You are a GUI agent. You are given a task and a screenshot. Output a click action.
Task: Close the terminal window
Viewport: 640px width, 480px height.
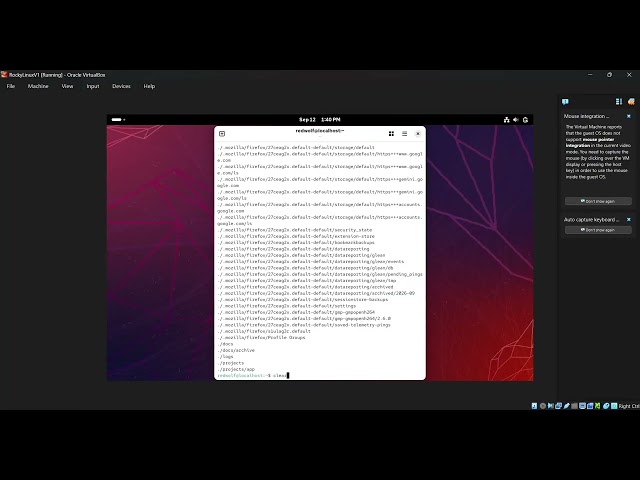tap(418, 134)
